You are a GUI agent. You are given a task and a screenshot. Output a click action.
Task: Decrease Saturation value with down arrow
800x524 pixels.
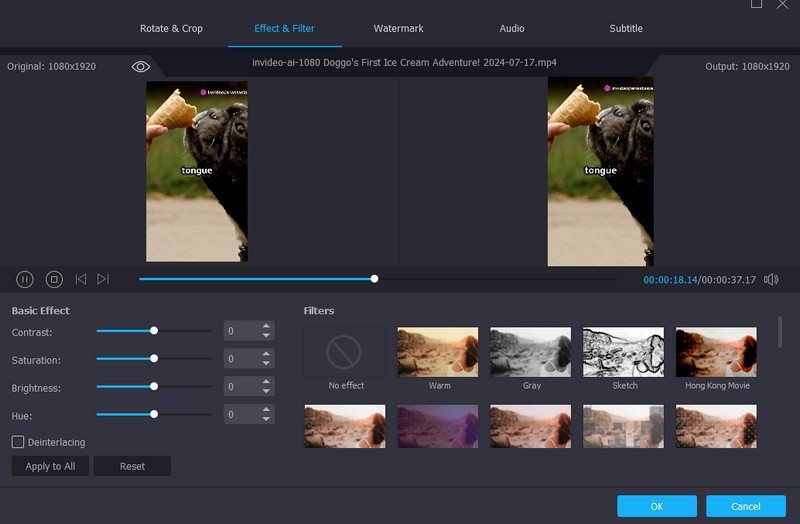[x=266, y=364]
